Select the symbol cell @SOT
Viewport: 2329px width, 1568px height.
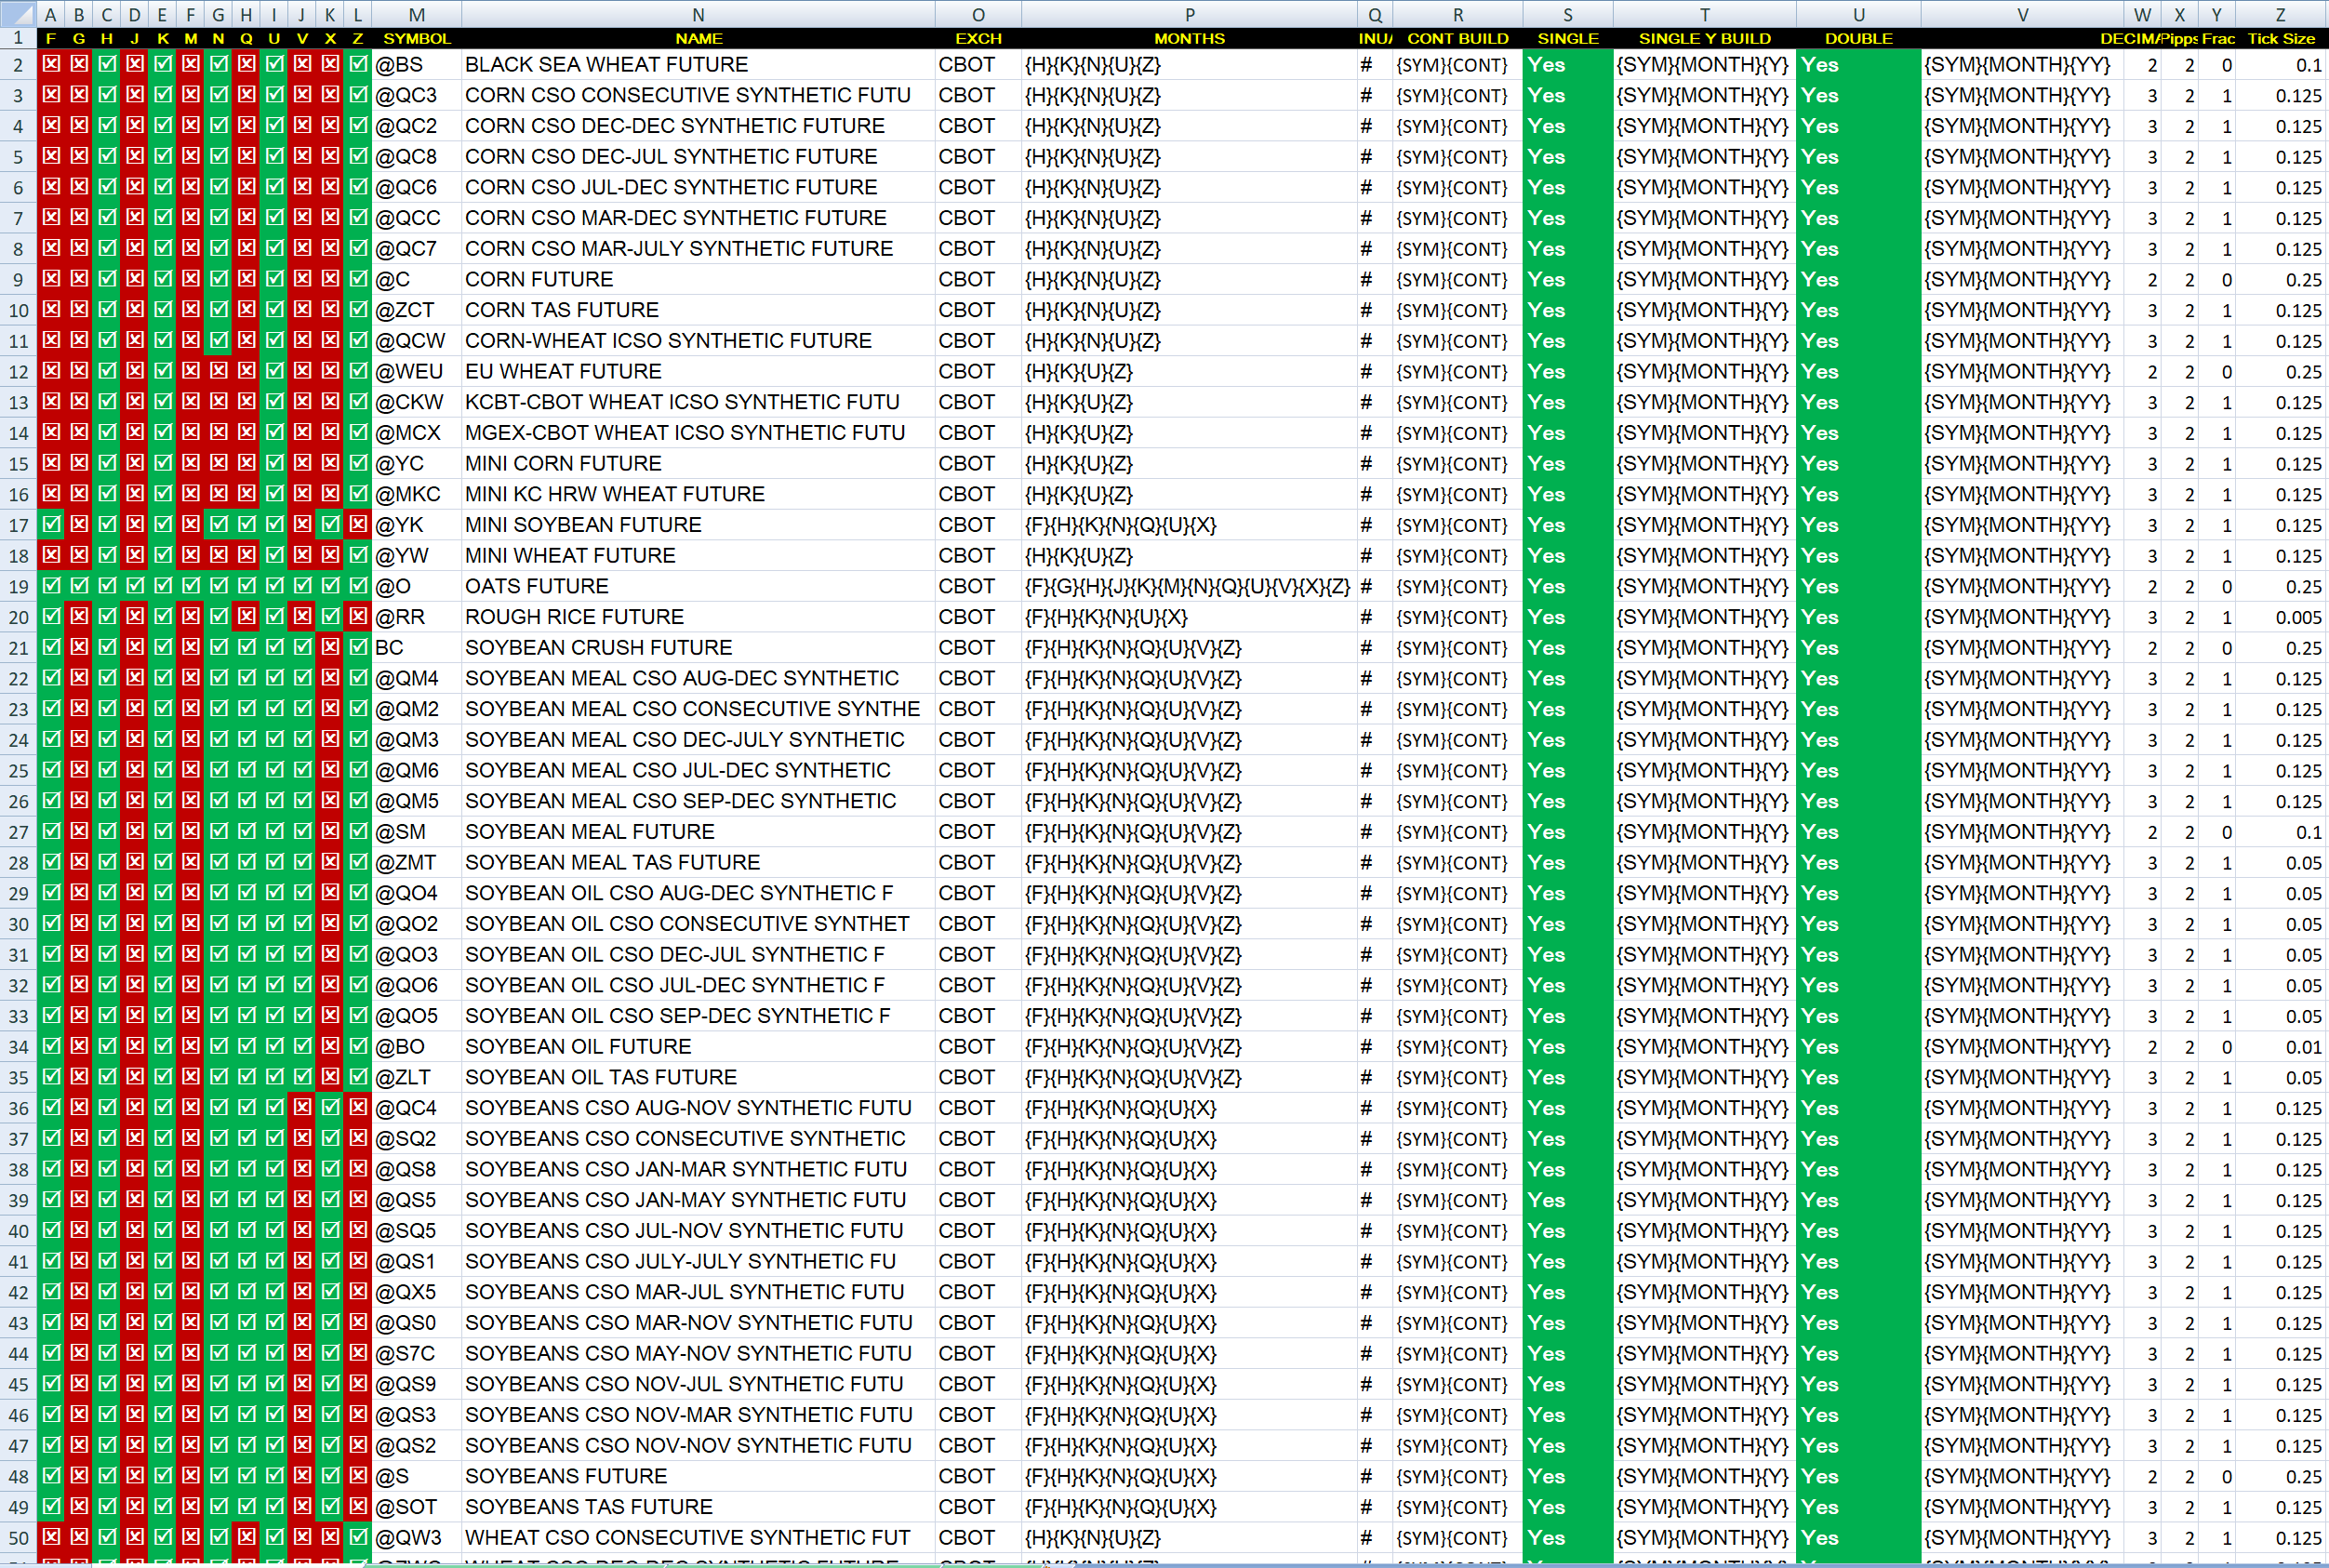417,1507
